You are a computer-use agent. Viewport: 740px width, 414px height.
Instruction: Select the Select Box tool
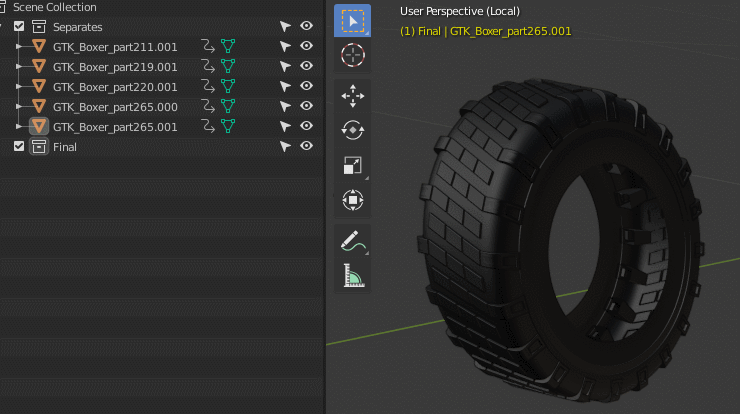point(352,21)
